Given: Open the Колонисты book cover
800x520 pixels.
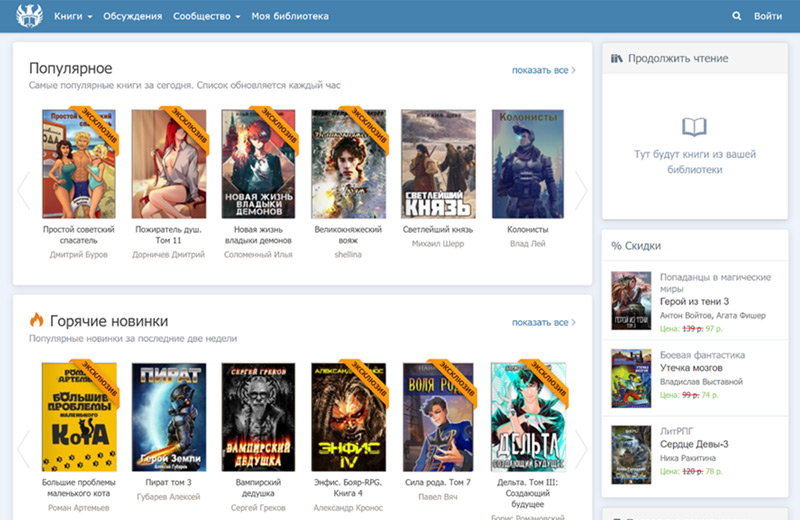Looking at the screenshot, I should click(528, 164).
